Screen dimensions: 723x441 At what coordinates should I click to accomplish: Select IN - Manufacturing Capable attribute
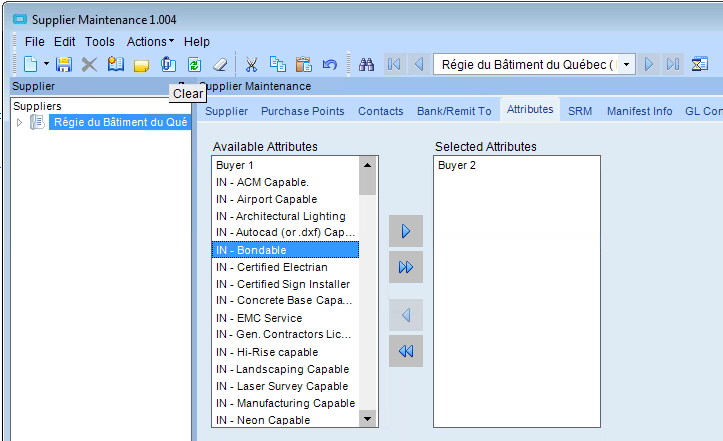point(285,403)
